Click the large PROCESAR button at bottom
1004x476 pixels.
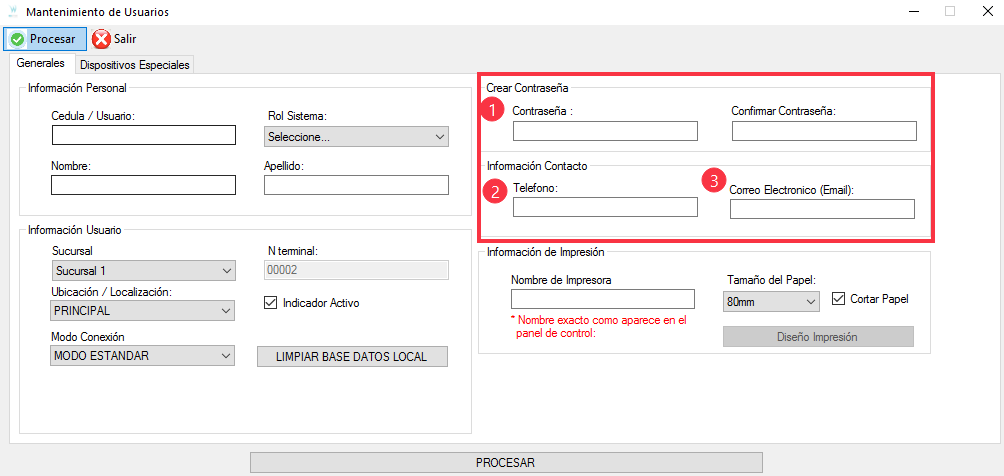[505, 462]
